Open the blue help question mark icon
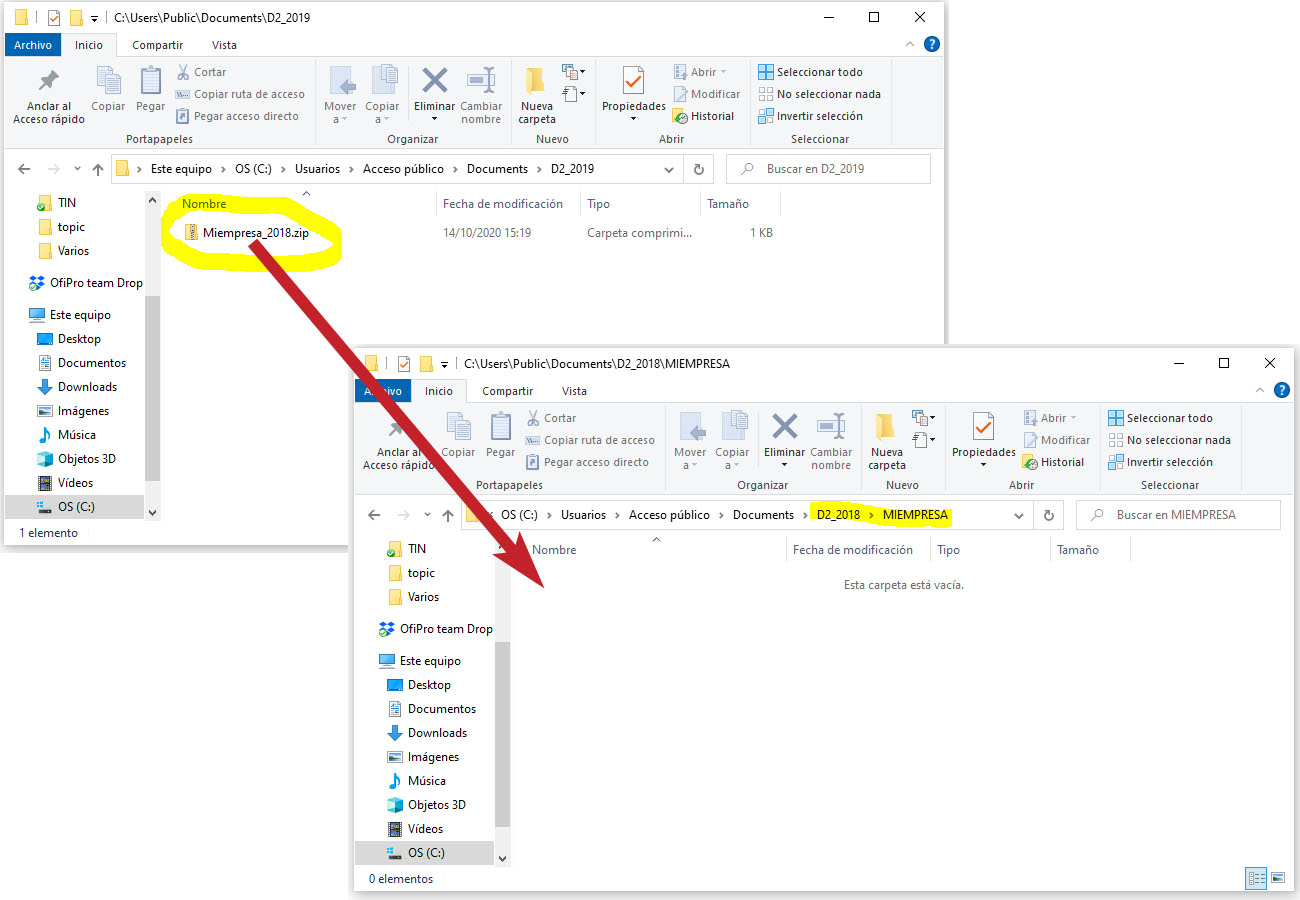The width and height of the screenshot is (1300, 900). (931, 45)
